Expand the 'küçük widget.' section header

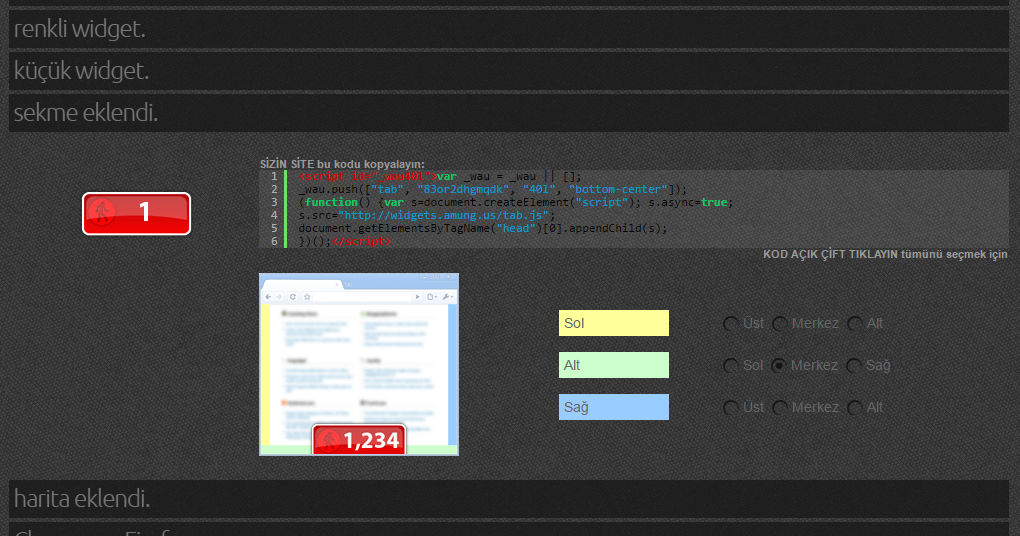point(509,71)
